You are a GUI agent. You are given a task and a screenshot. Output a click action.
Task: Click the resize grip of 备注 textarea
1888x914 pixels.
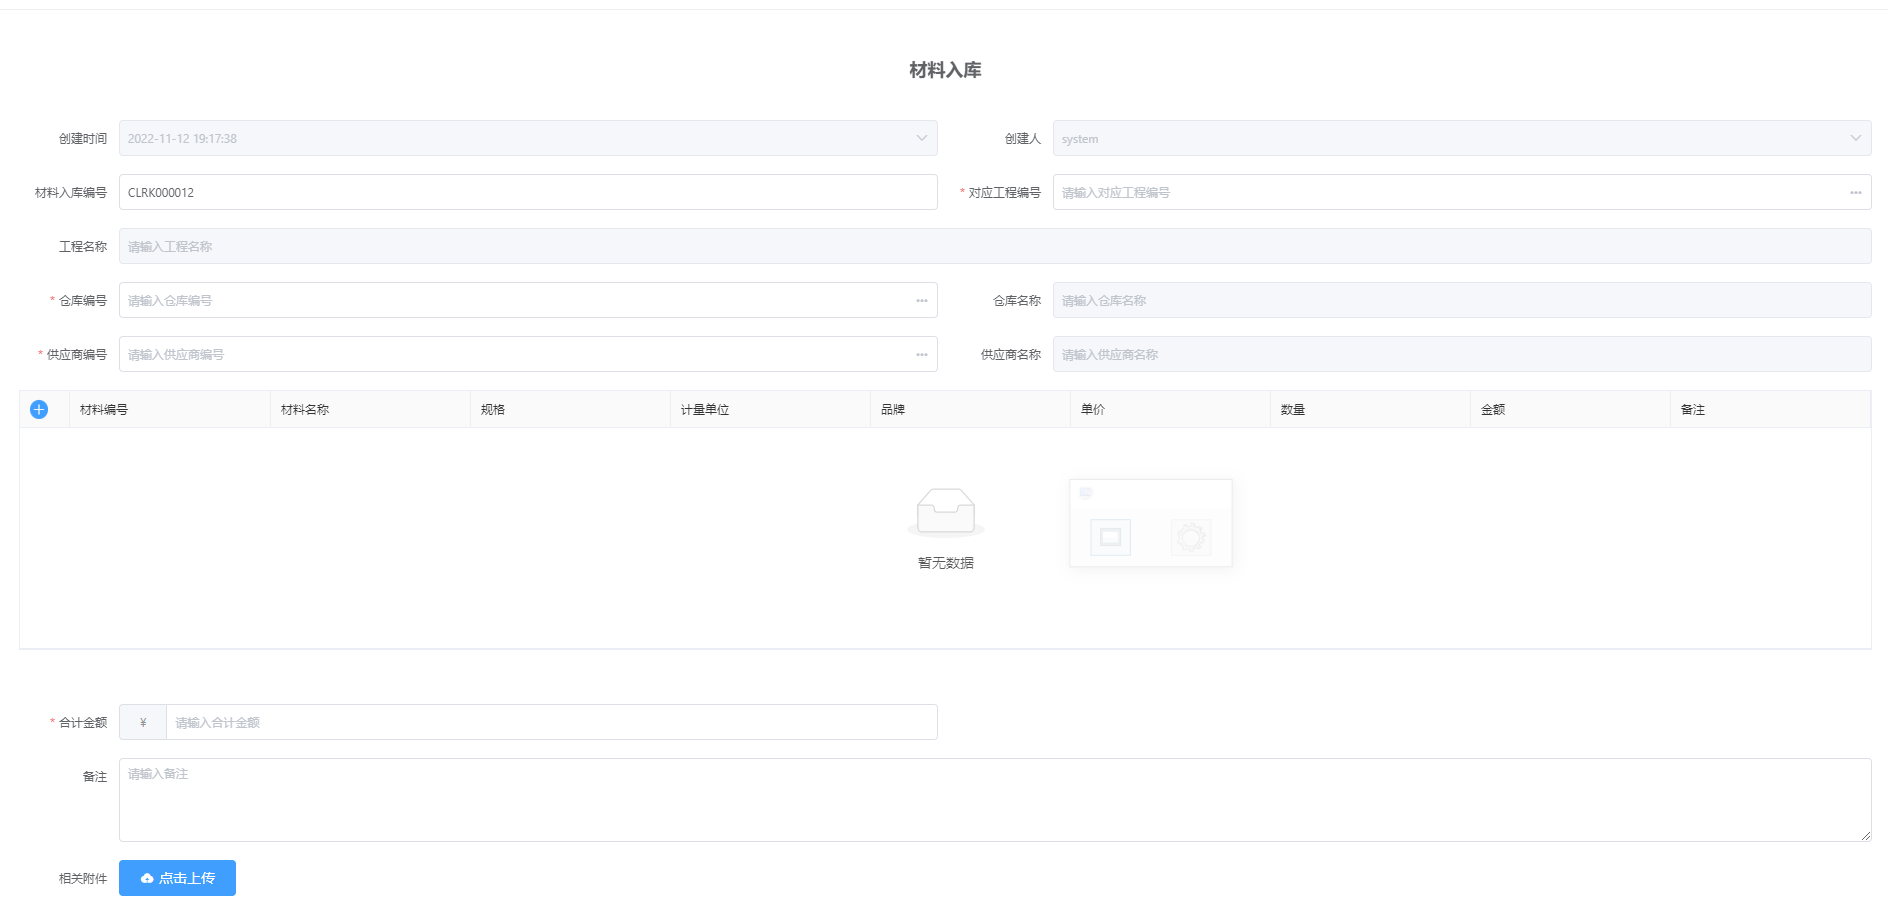tap(1866, 836)
